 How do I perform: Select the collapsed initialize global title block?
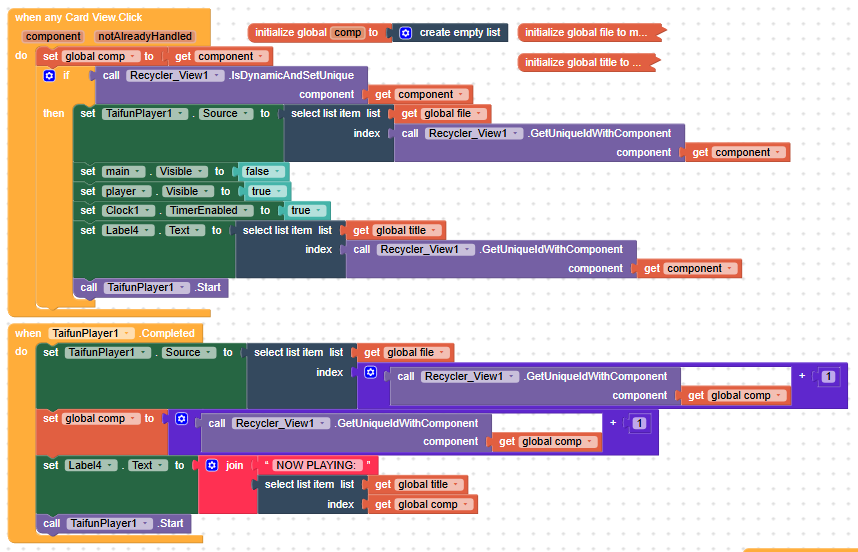(588, 63)
